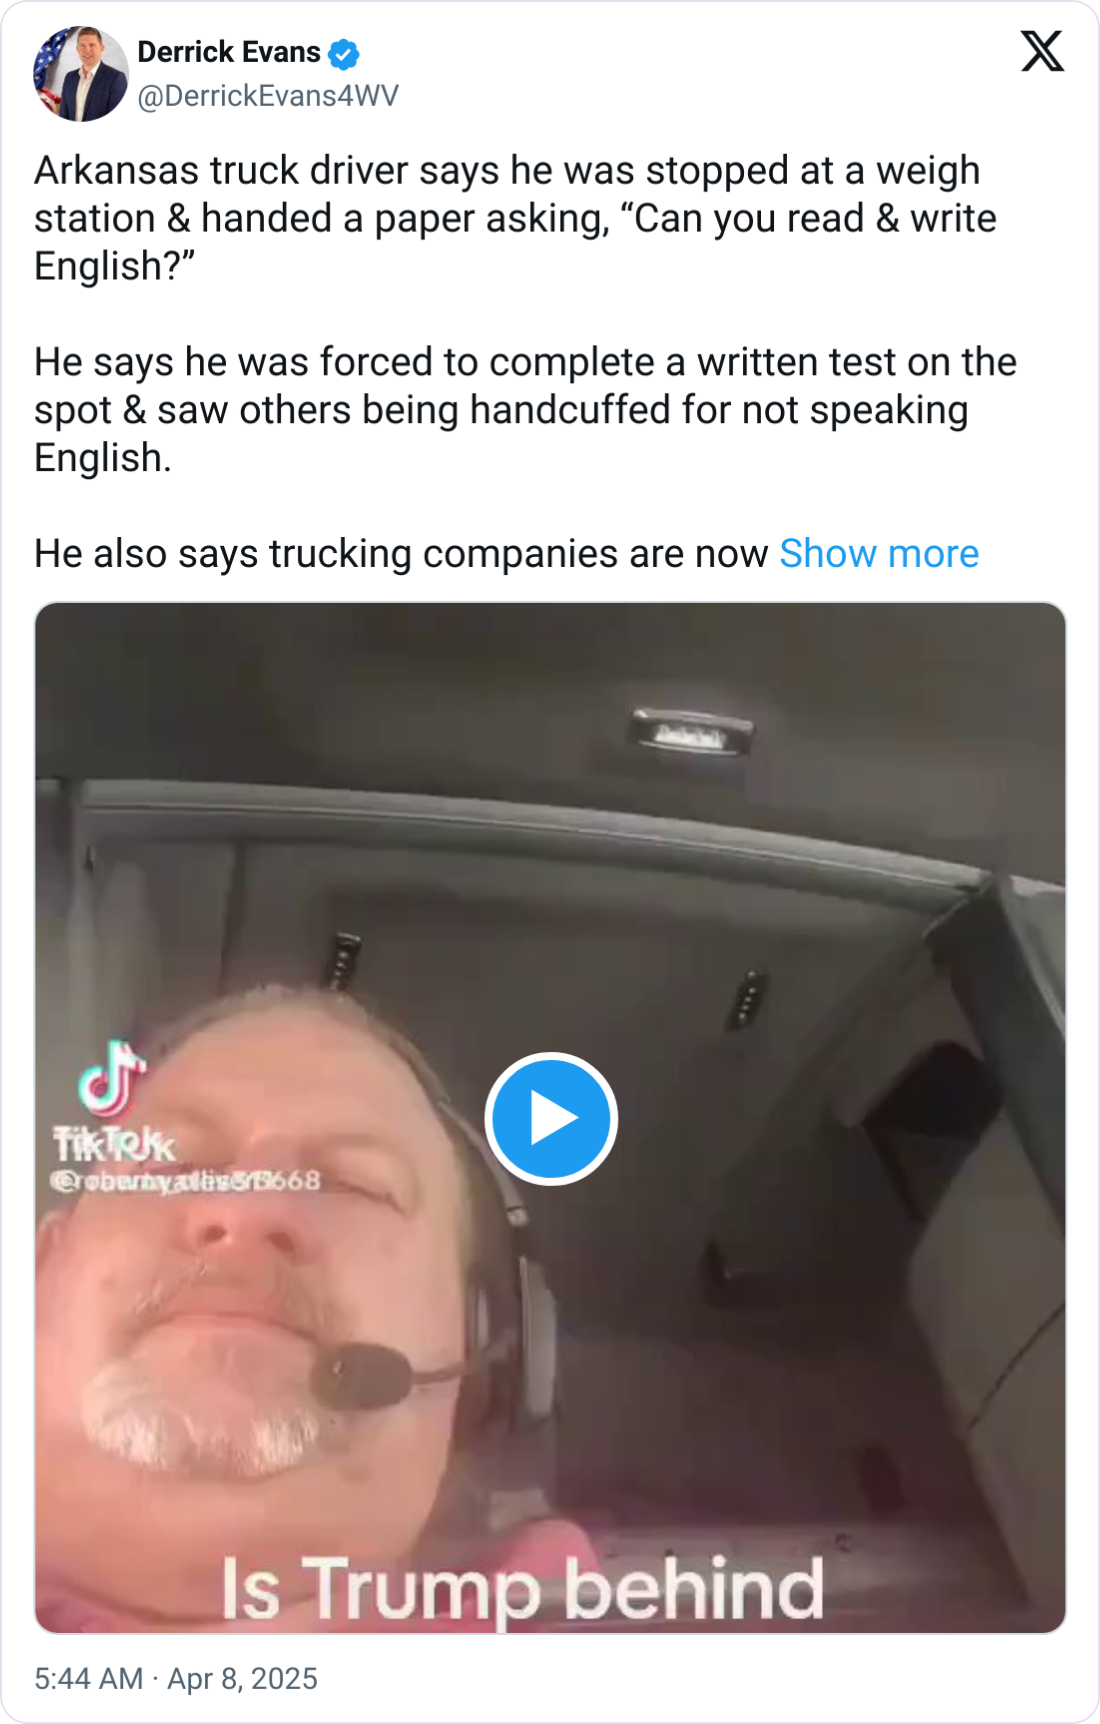Image resolution: width=1100 pixels, height=1724 pixels.
Task: Click the TikTok wordmark in video
Action: (114, 1144)
